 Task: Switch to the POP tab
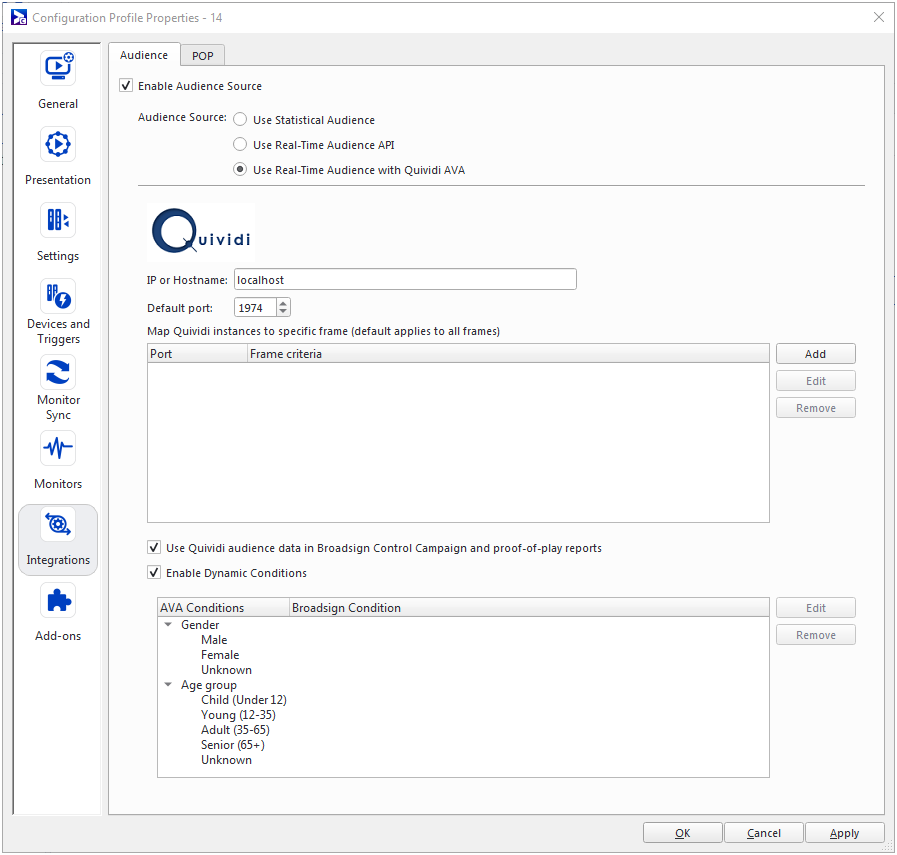[x=203, y=56]
